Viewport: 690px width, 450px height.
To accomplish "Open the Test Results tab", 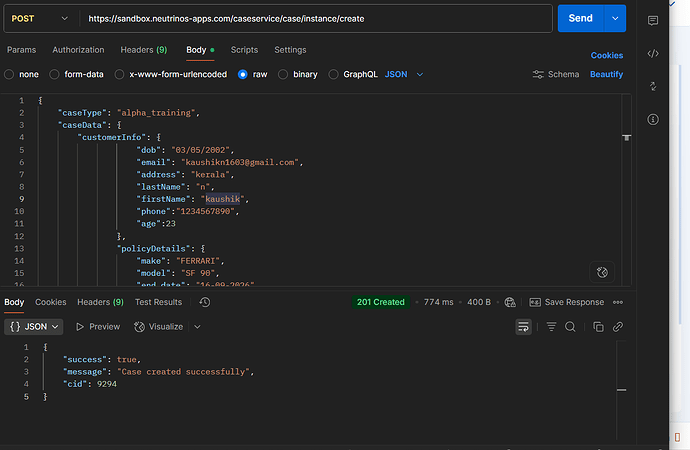I will pos(158,302).
